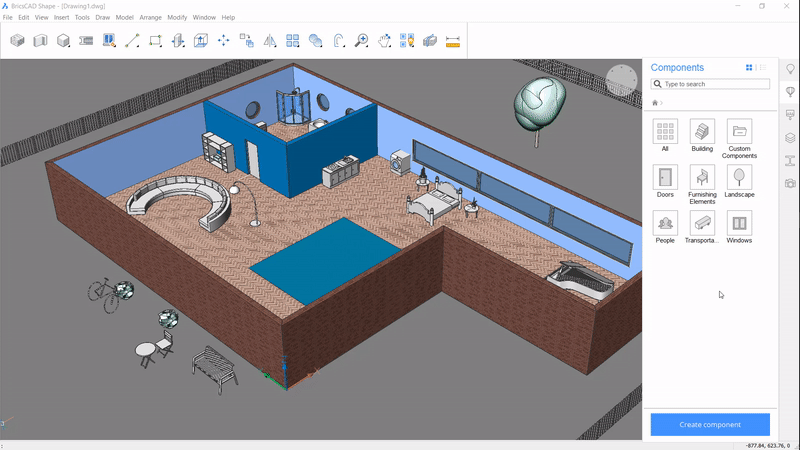Select the wall drawing tool
This screenshot has height=450, width=800.
coord(40,40)
